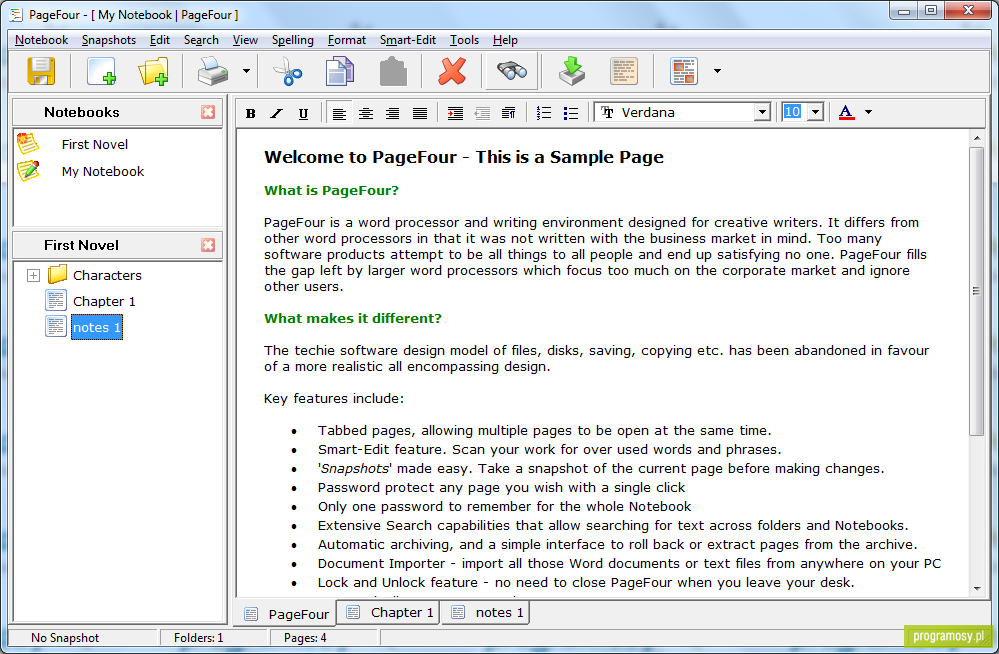Open the View menu

[x=245, y=40]
